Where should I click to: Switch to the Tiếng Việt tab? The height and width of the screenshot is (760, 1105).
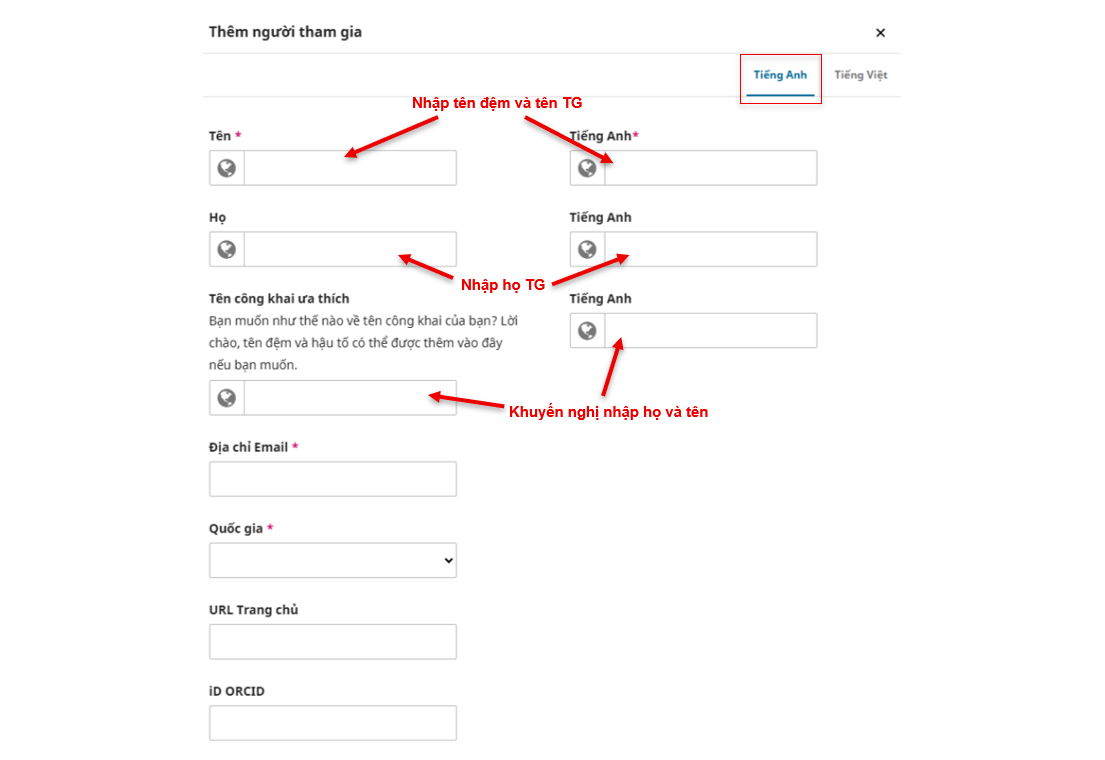pos(861,76)
